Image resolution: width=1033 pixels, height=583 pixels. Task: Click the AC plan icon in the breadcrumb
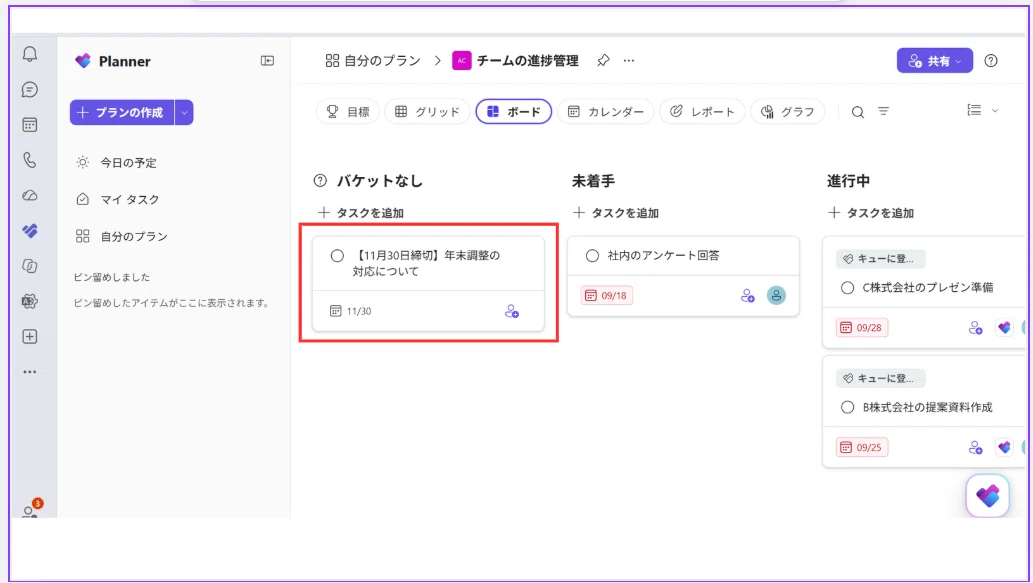pyautogui.click(x=462, y=61)
